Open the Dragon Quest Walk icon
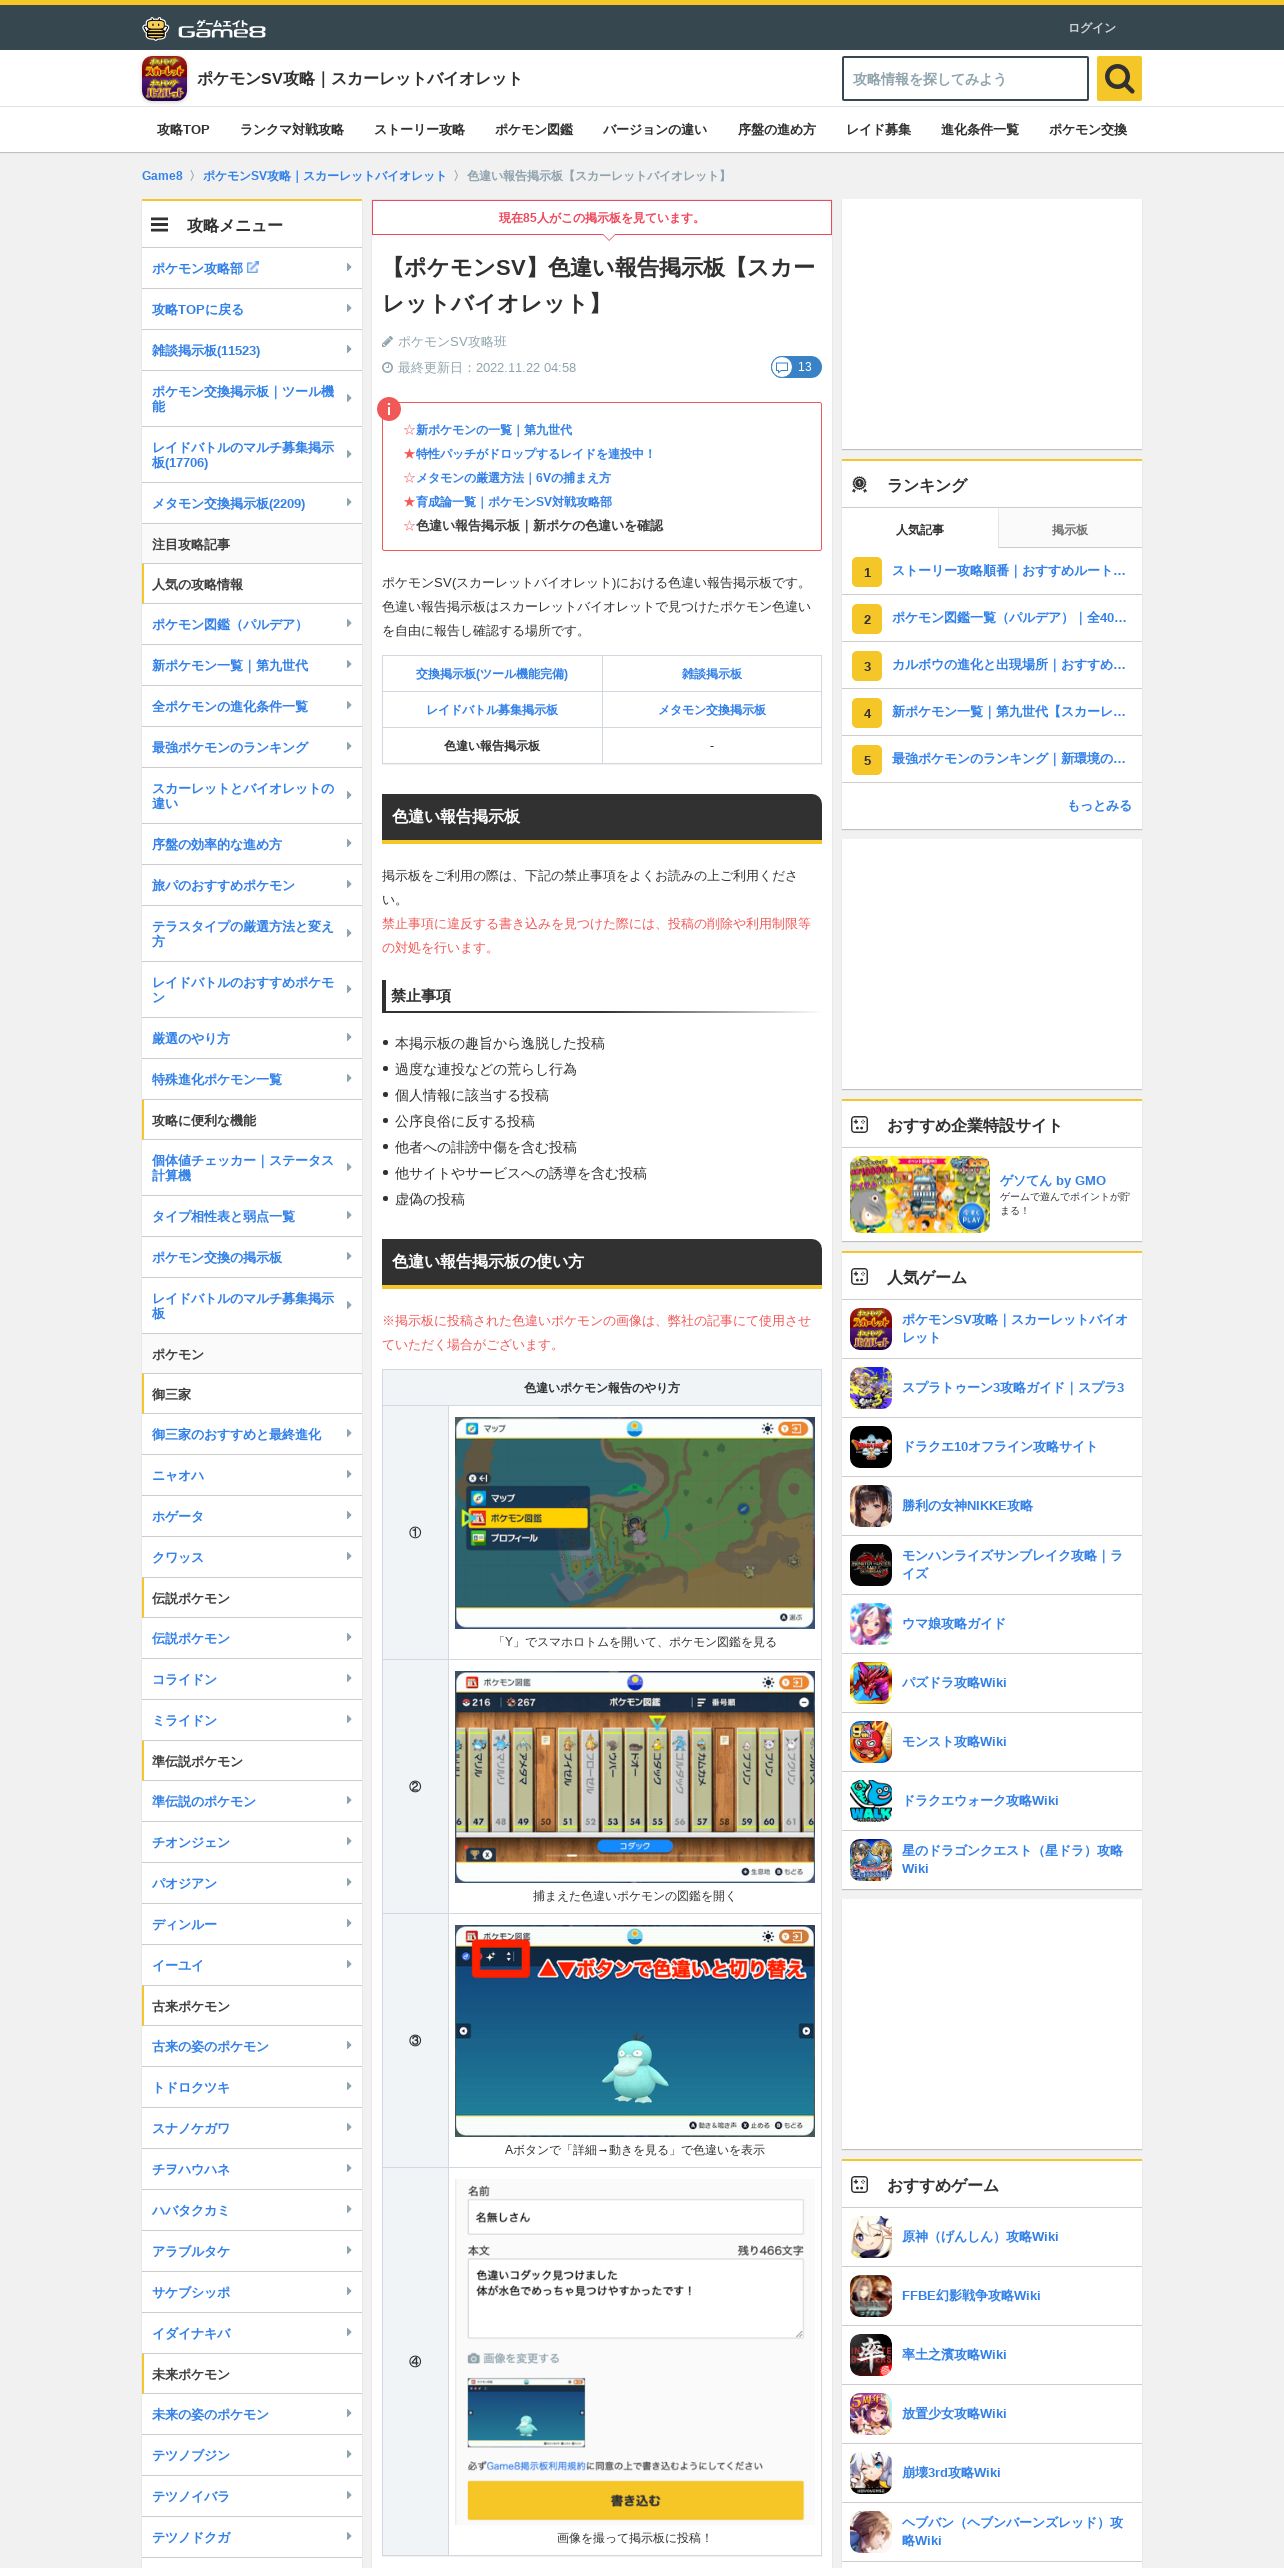1284x2568 pixels. [x=871, y=1801]
